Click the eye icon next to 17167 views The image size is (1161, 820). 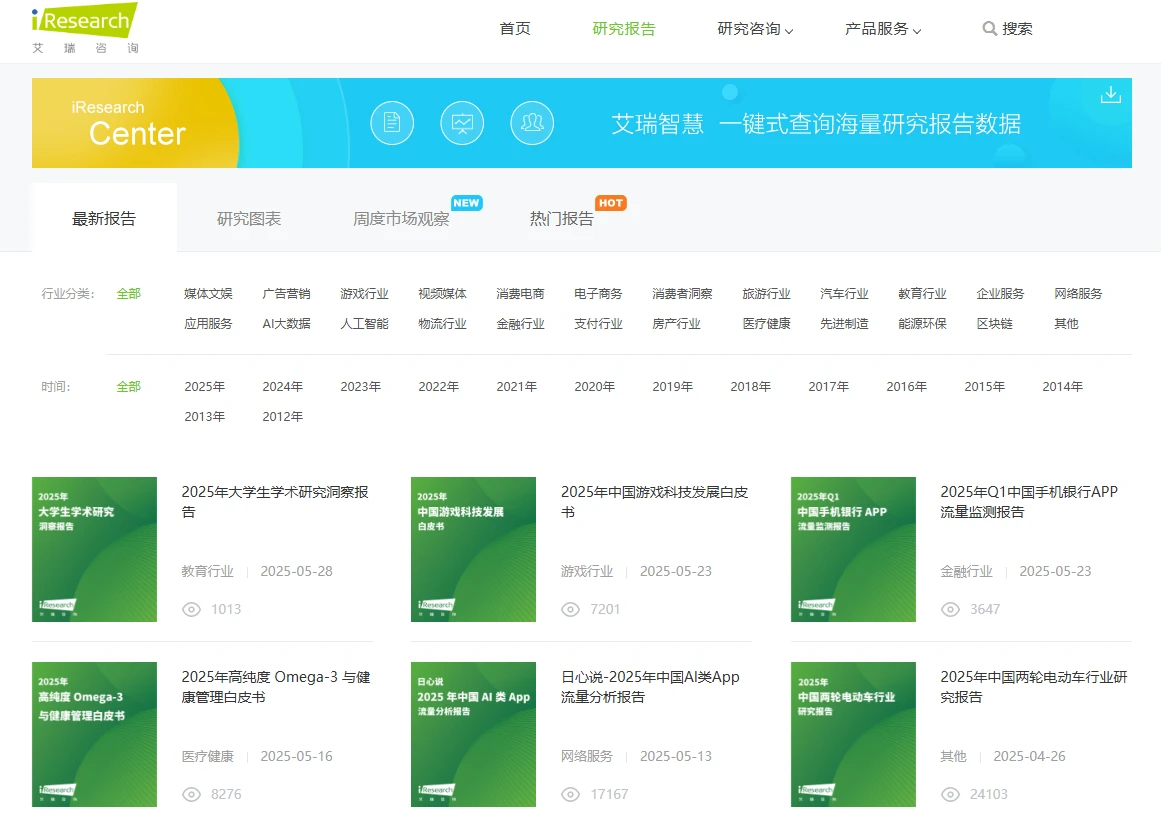click(x=569, y=794)
